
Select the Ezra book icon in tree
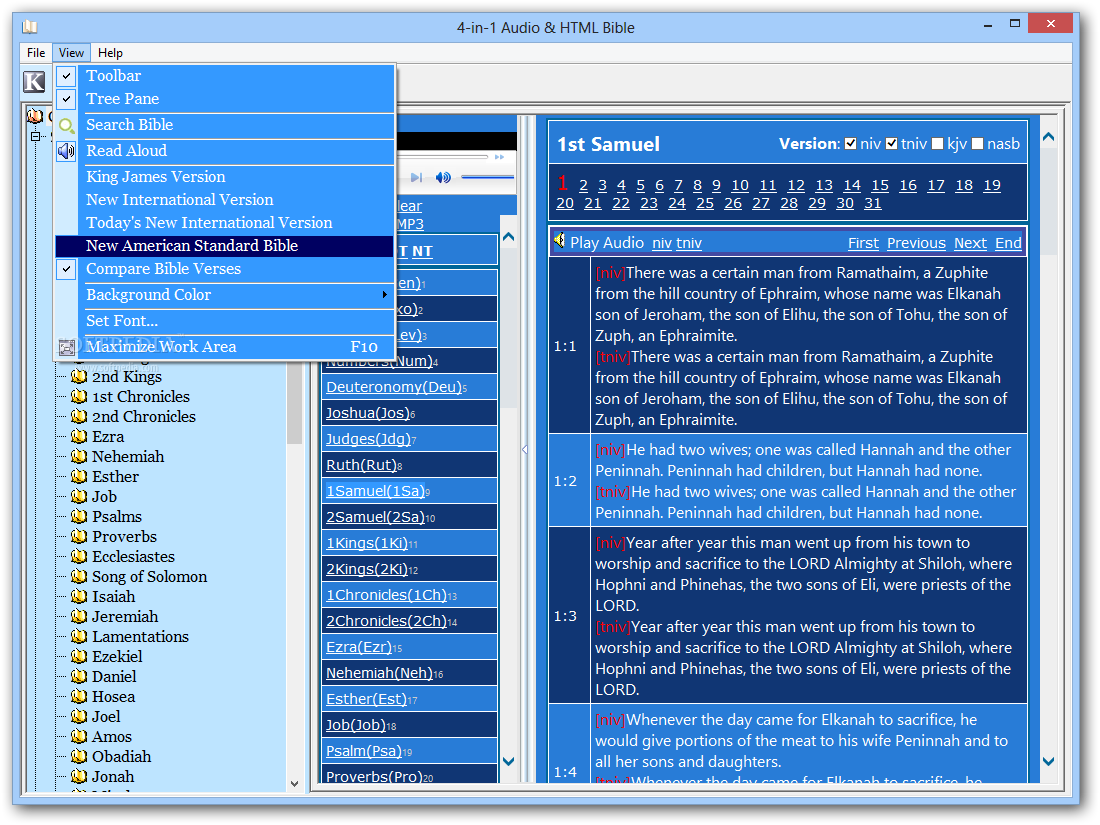(x=79, y=436)
